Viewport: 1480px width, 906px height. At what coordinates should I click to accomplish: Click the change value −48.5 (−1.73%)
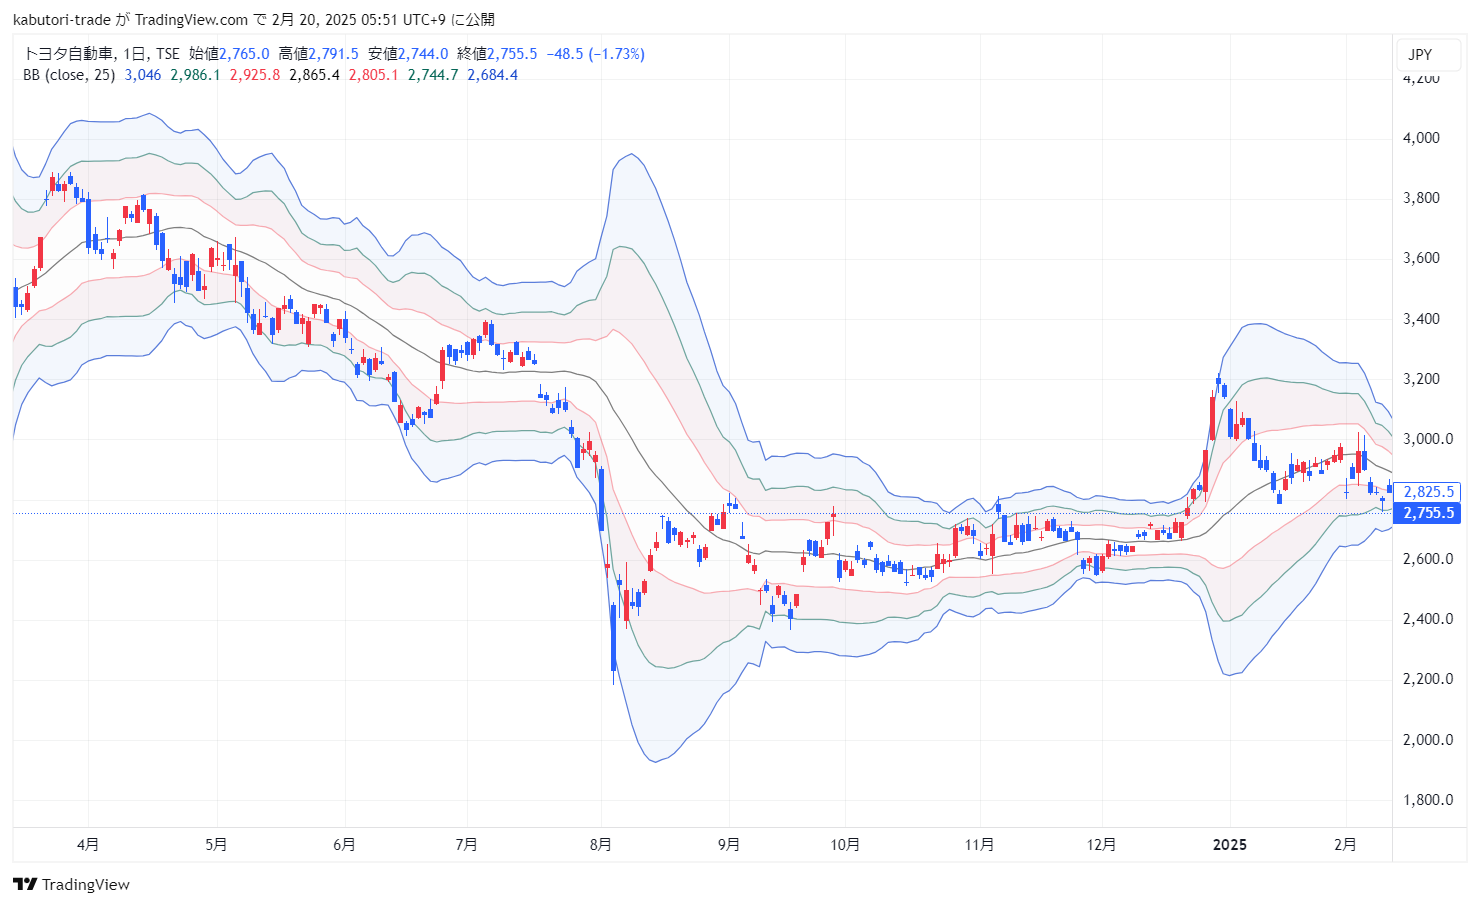pos(595,54)
